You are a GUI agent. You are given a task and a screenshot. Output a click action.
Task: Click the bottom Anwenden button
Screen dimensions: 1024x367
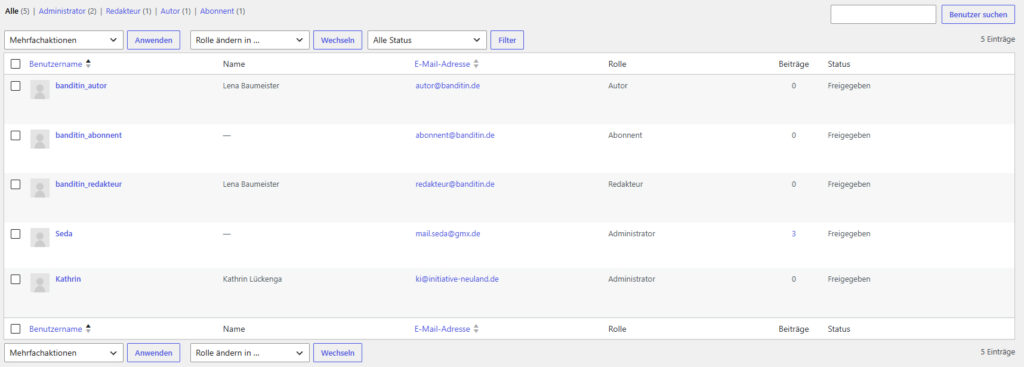point(153,353)
